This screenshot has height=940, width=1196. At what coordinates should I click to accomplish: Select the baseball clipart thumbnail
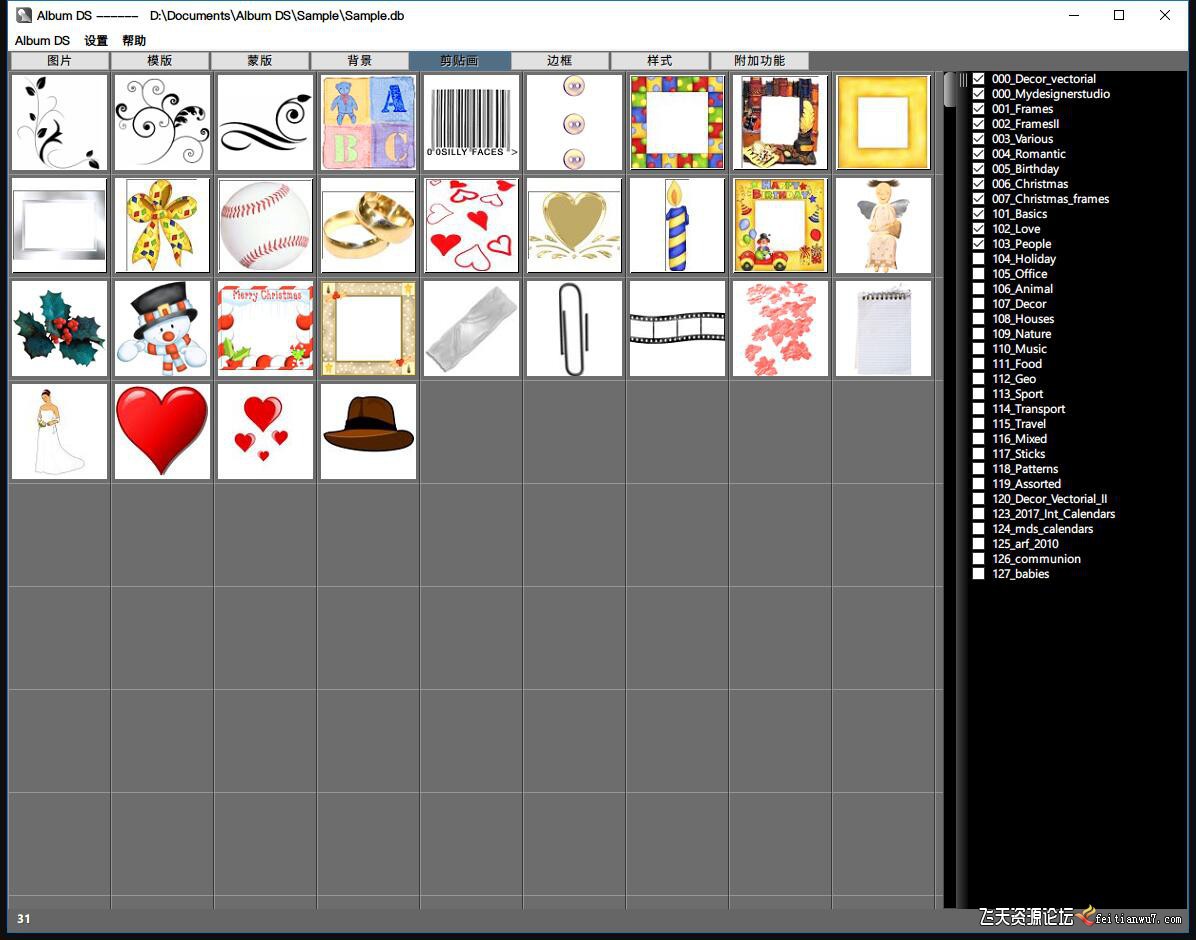[265, 225]
